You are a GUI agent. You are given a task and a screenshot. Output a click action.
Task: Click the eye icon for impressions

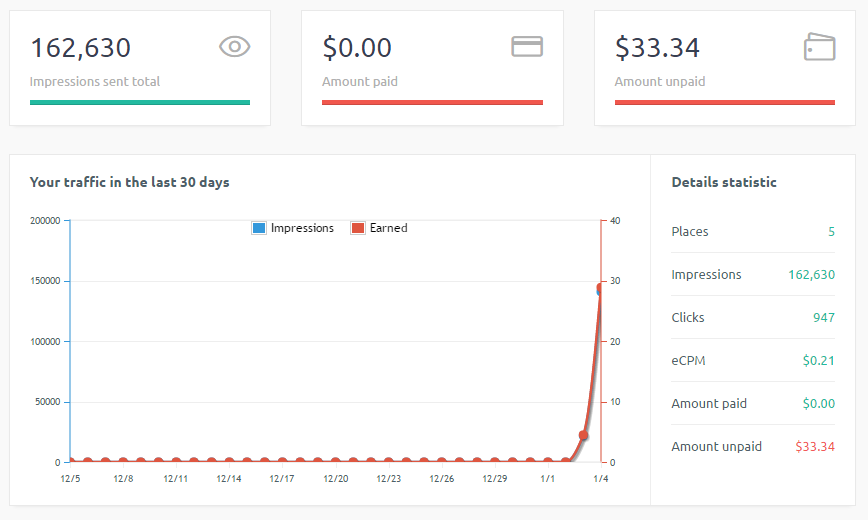(x=234, y=46)
